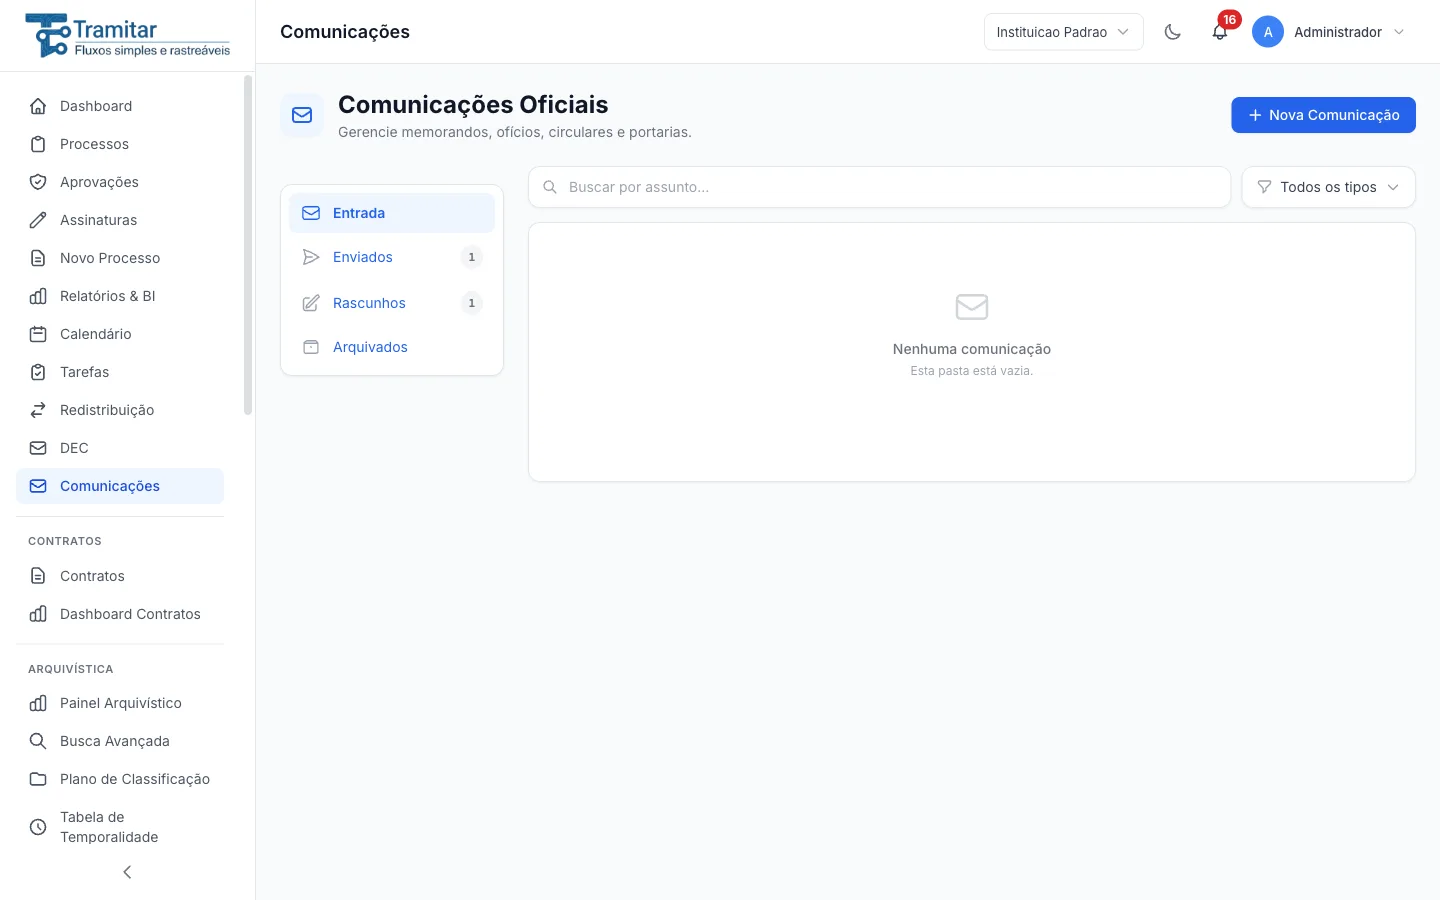Click the 'Administrador' username text

[x=1338, y=32]
